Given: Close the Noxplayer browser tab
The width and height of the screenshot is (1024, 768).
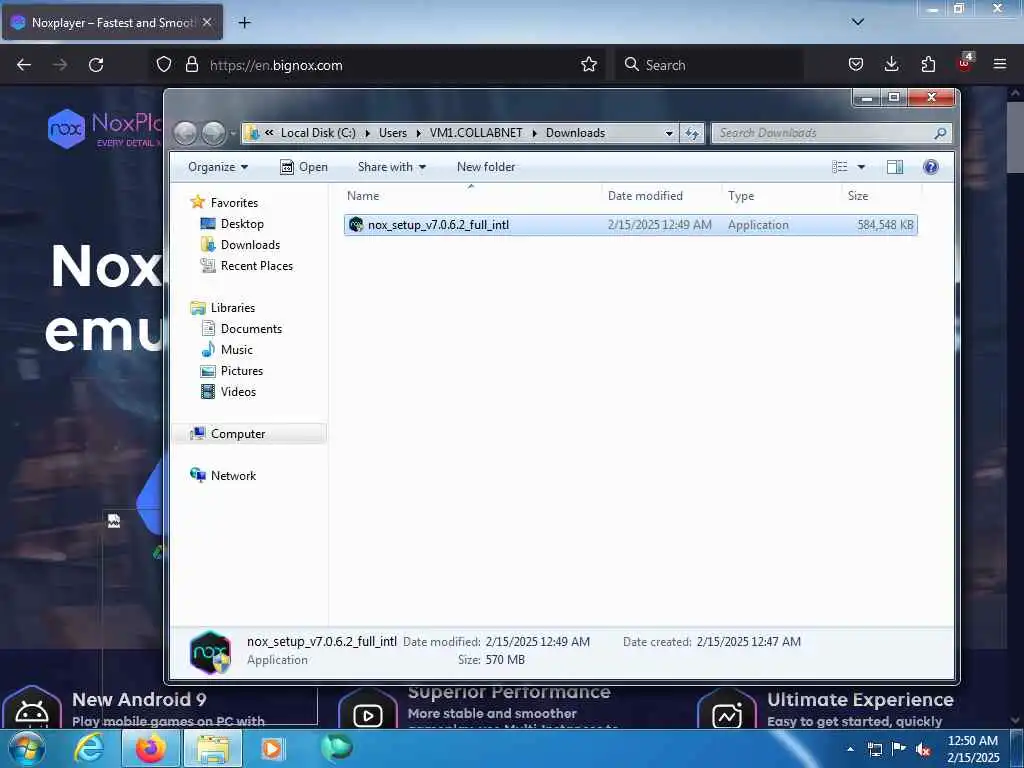Looking at the screenshot, I should (207, 22).
